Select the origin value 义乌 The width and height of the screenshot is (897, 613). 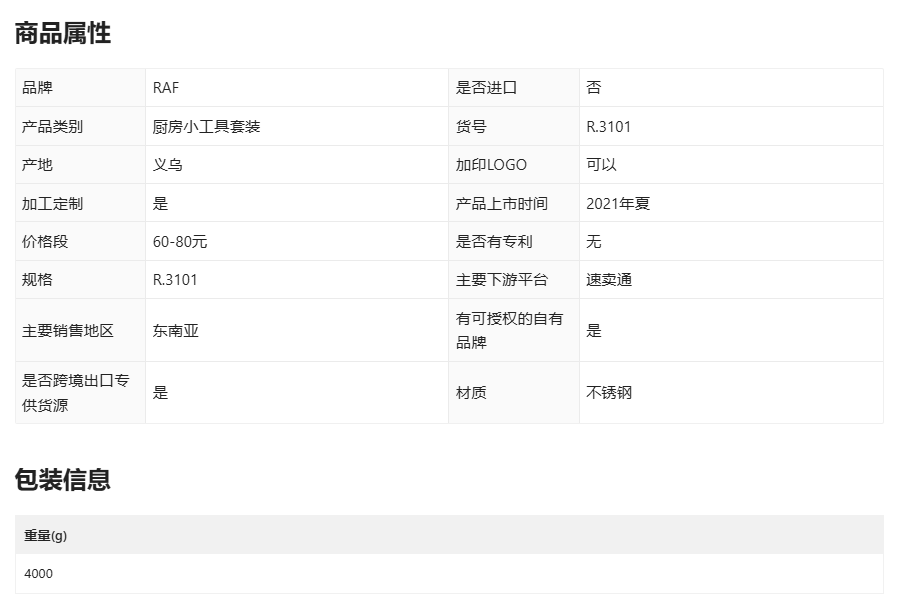click(168, 165)
